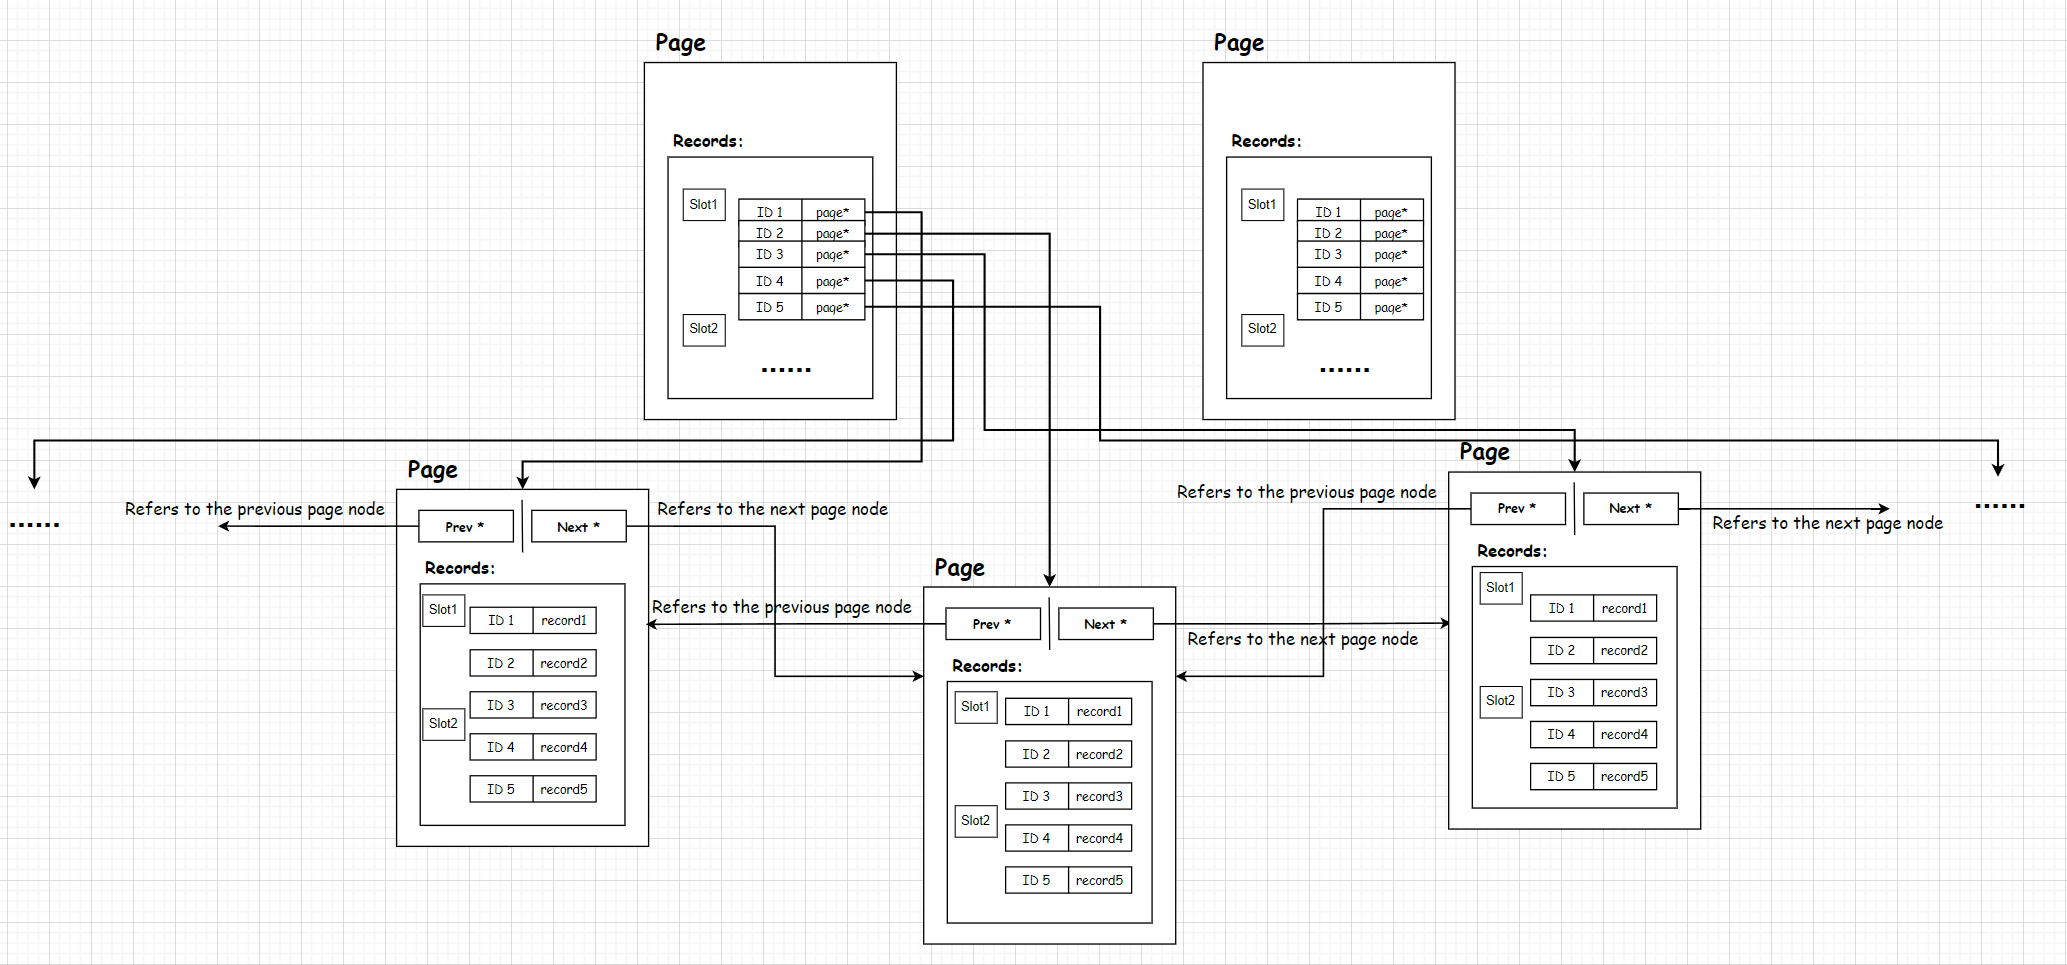This screenshot has height=965, width=2067.
Task: Select Slot2 in the bottom center page
Action: point(975,821)
